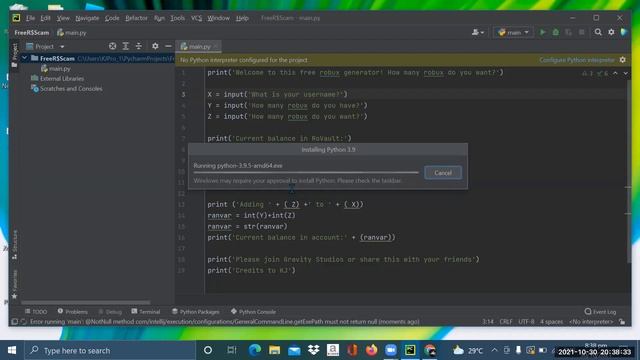Image resolution: width=640 pixels, height=360 pixels.
Task: Open the Run menu
Action: [x=159, y=18]
